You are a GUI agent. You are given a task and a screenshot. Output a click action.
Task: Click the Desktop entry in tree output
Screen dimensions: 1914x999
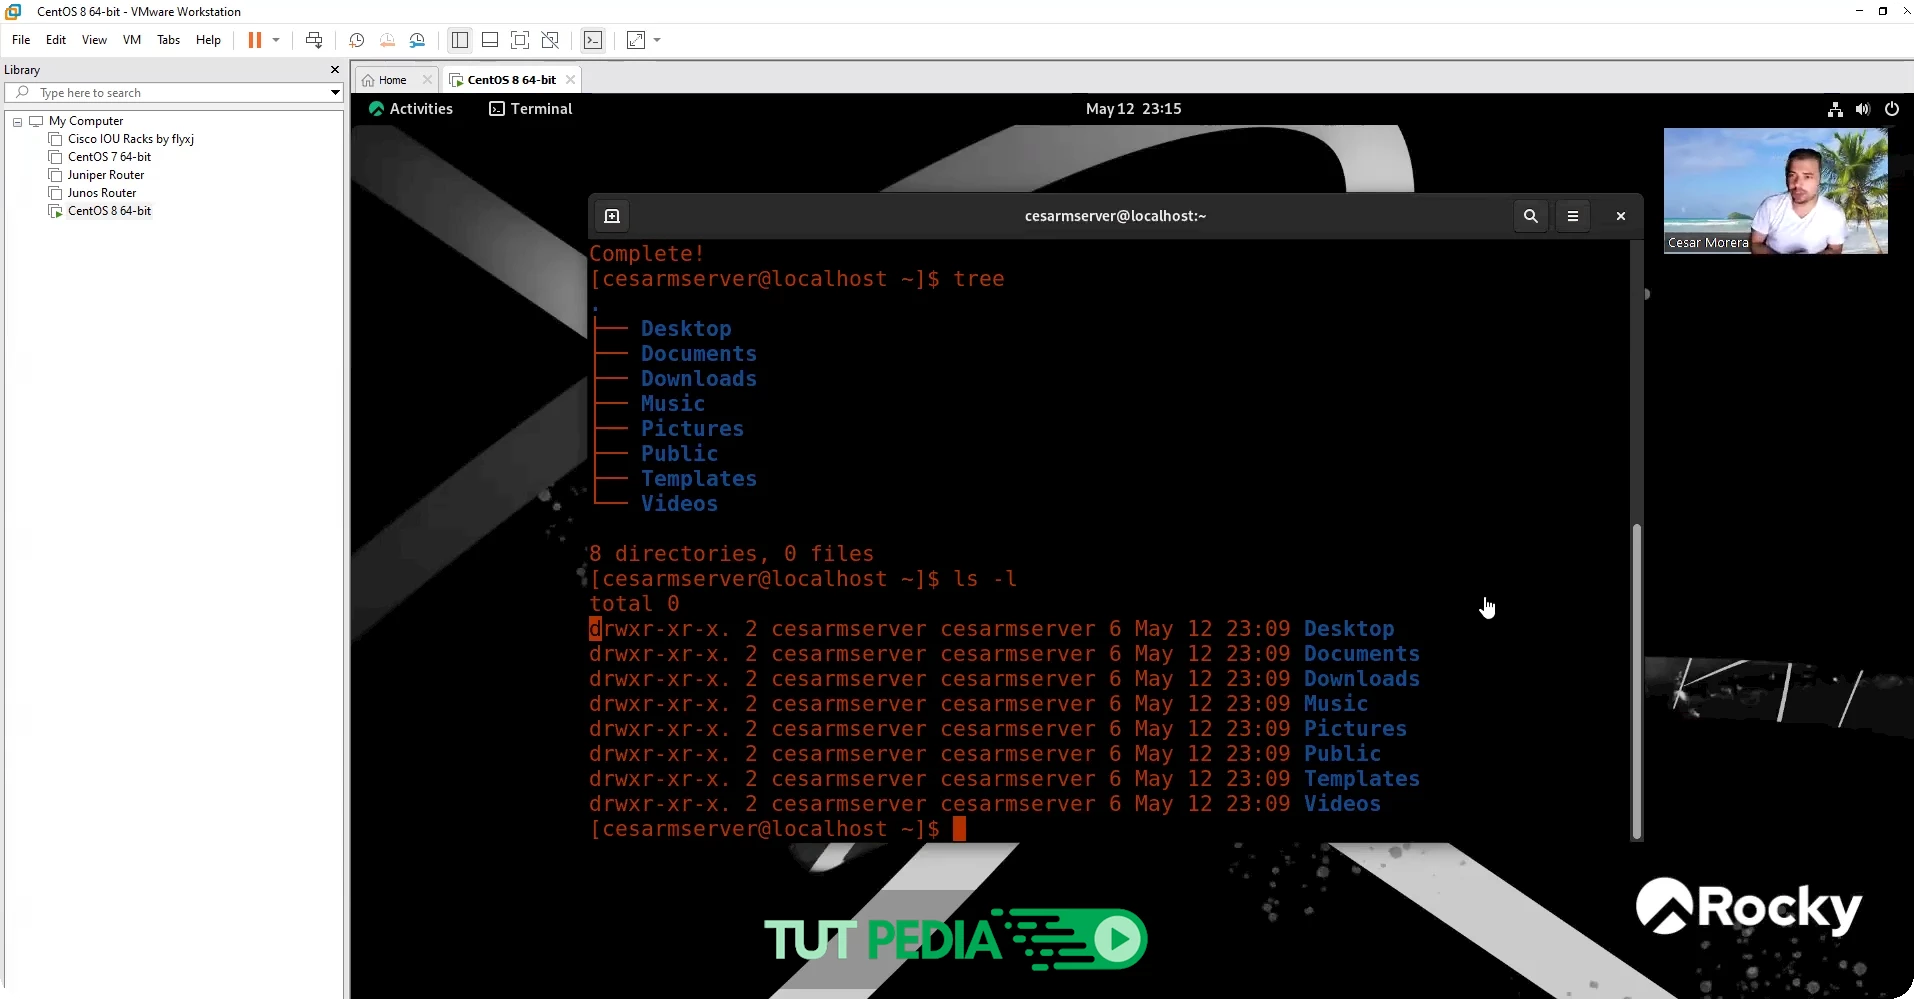686,329
